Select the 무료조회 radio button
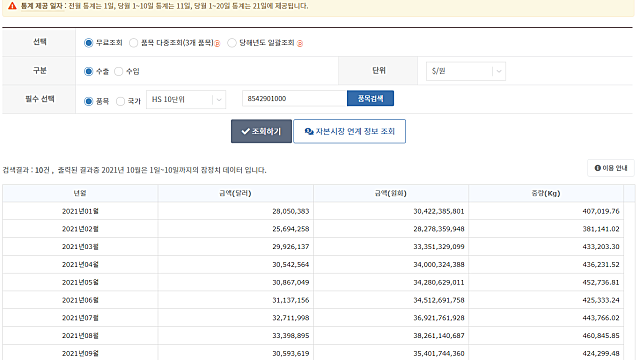This screenshot has height=360, width=640. pos(89,43)
